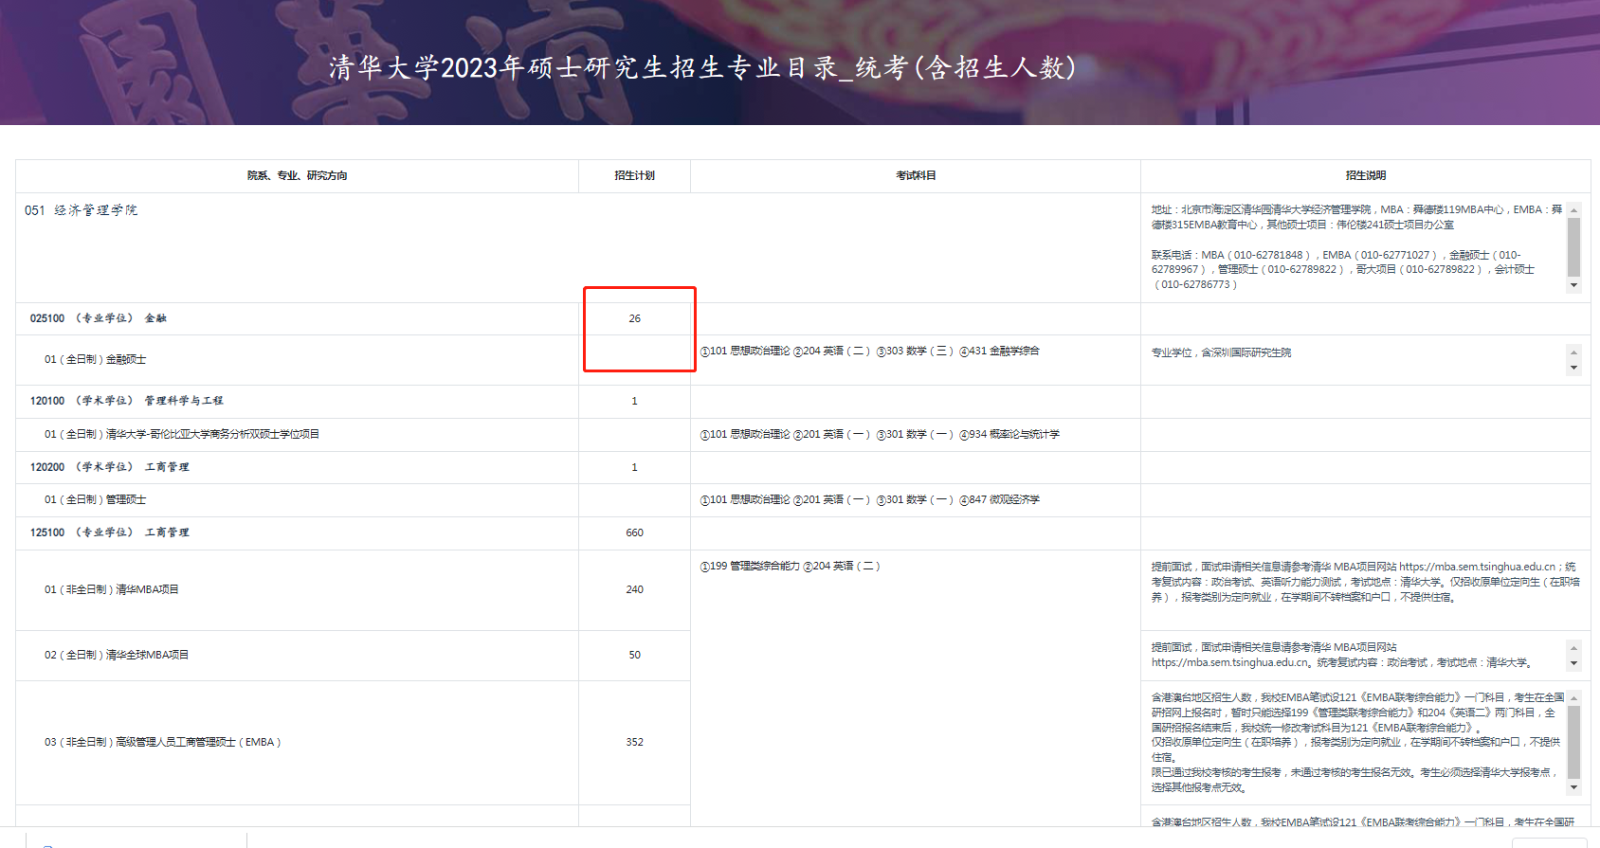The height and width of the screenshot is (848, 1600).
Task: Select 02 (全日制) 清华全球MBA项目 row
Action: coord(803,656)
